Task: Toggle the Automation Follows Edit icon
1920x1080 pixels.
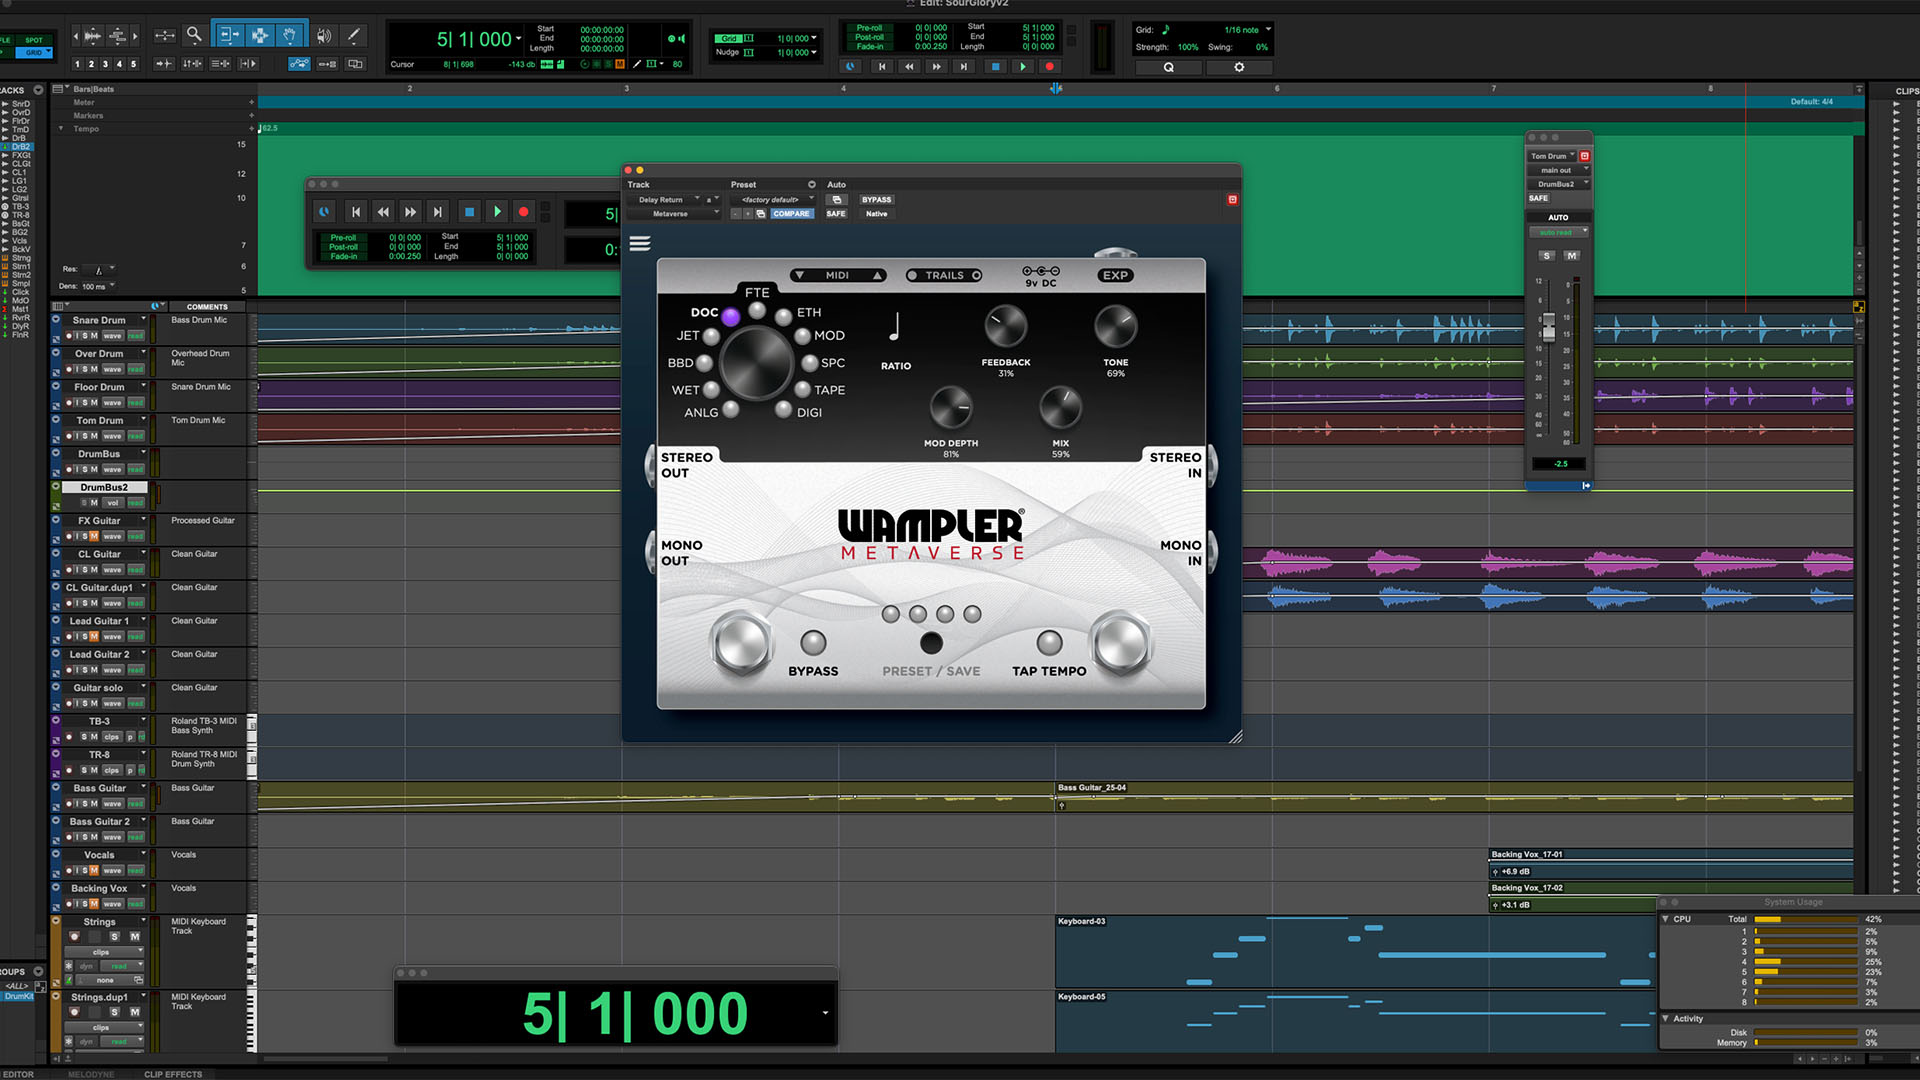Action: pyautogui.click(x=299, y=64)
